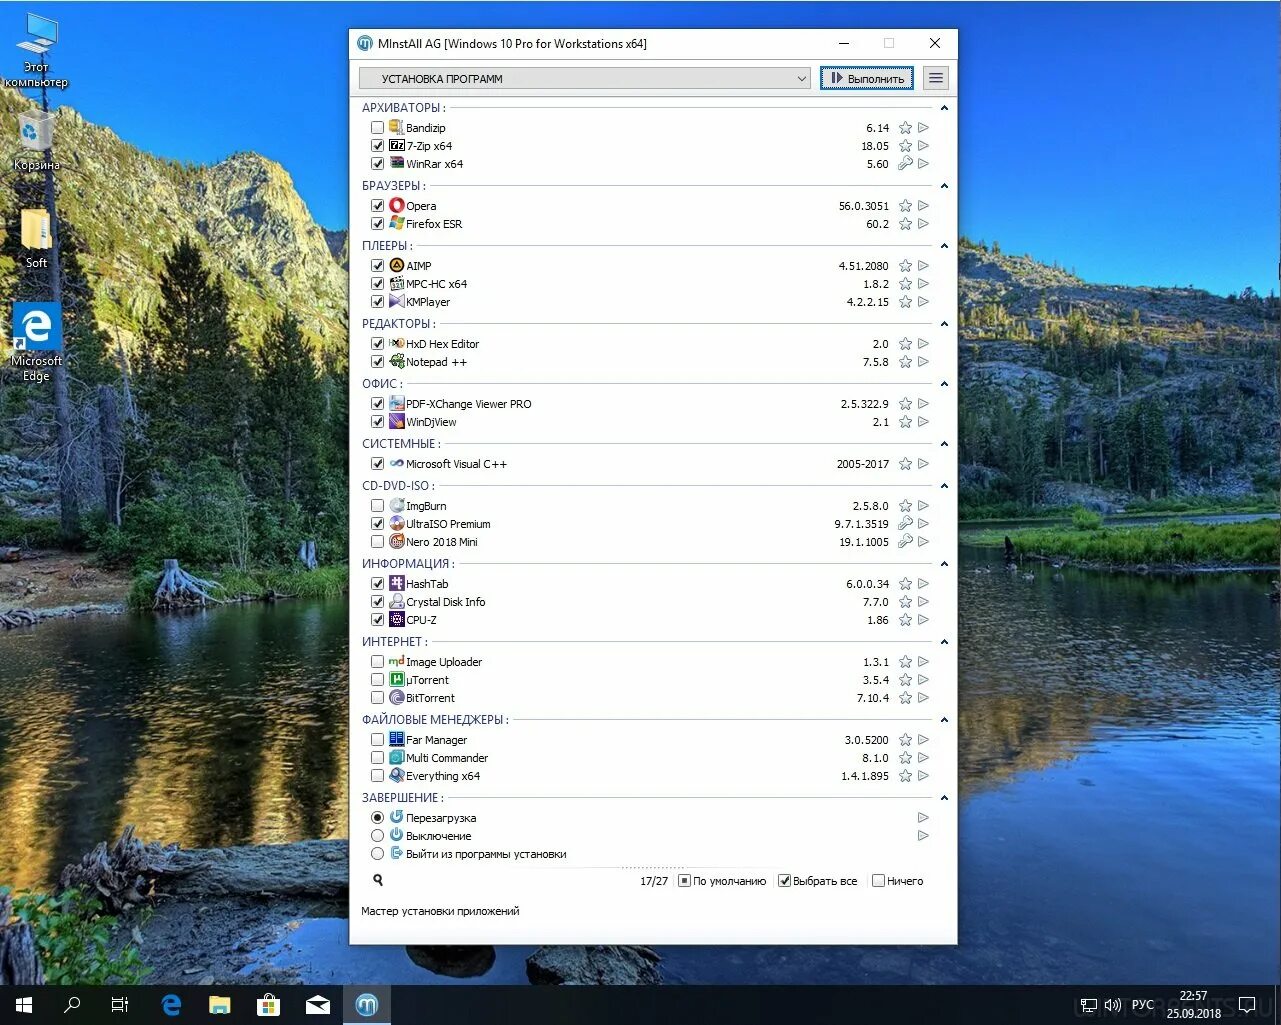The height and width of the screenshot is (1025, 1281).
Task: Click the Notepad++ program icon
Action: [397, 362]
